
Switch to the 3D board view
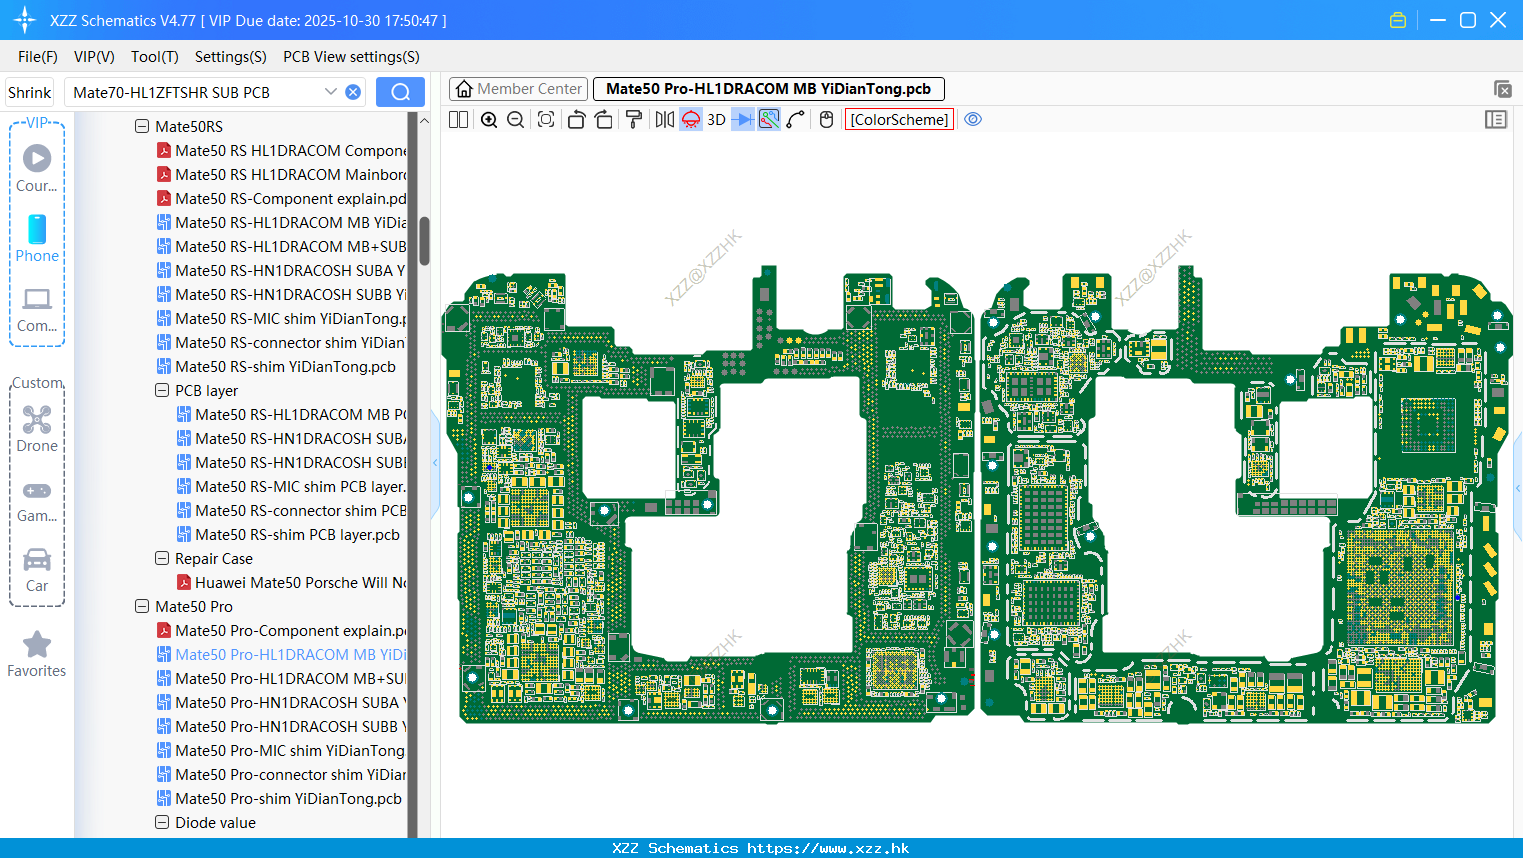[716, 120]
